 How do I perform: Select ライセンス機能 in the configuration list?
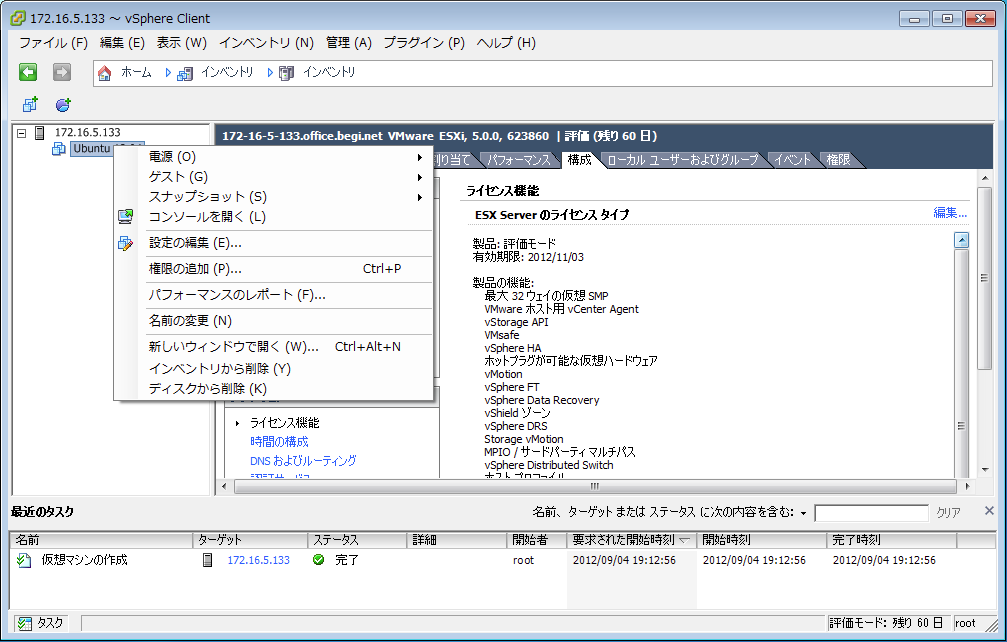pos(285,422)
